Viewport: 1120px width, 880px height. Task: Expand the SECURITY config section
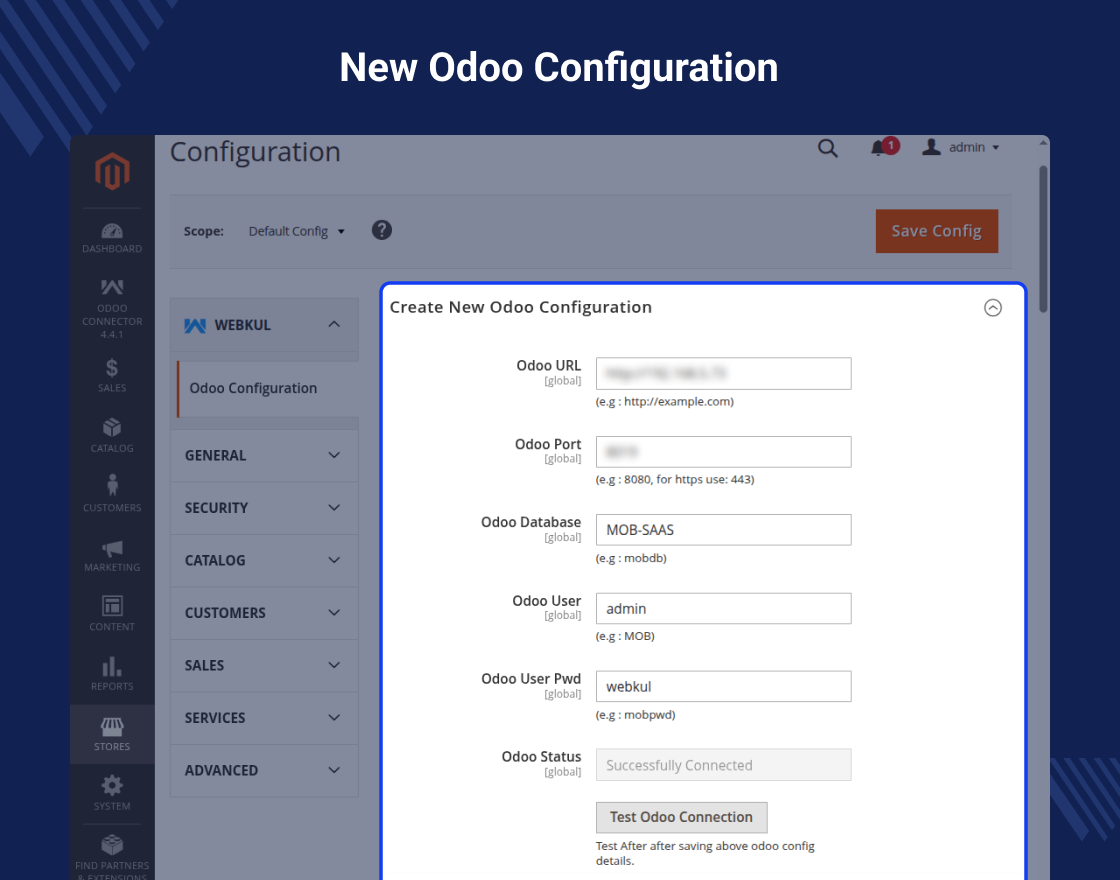point(264,508)
